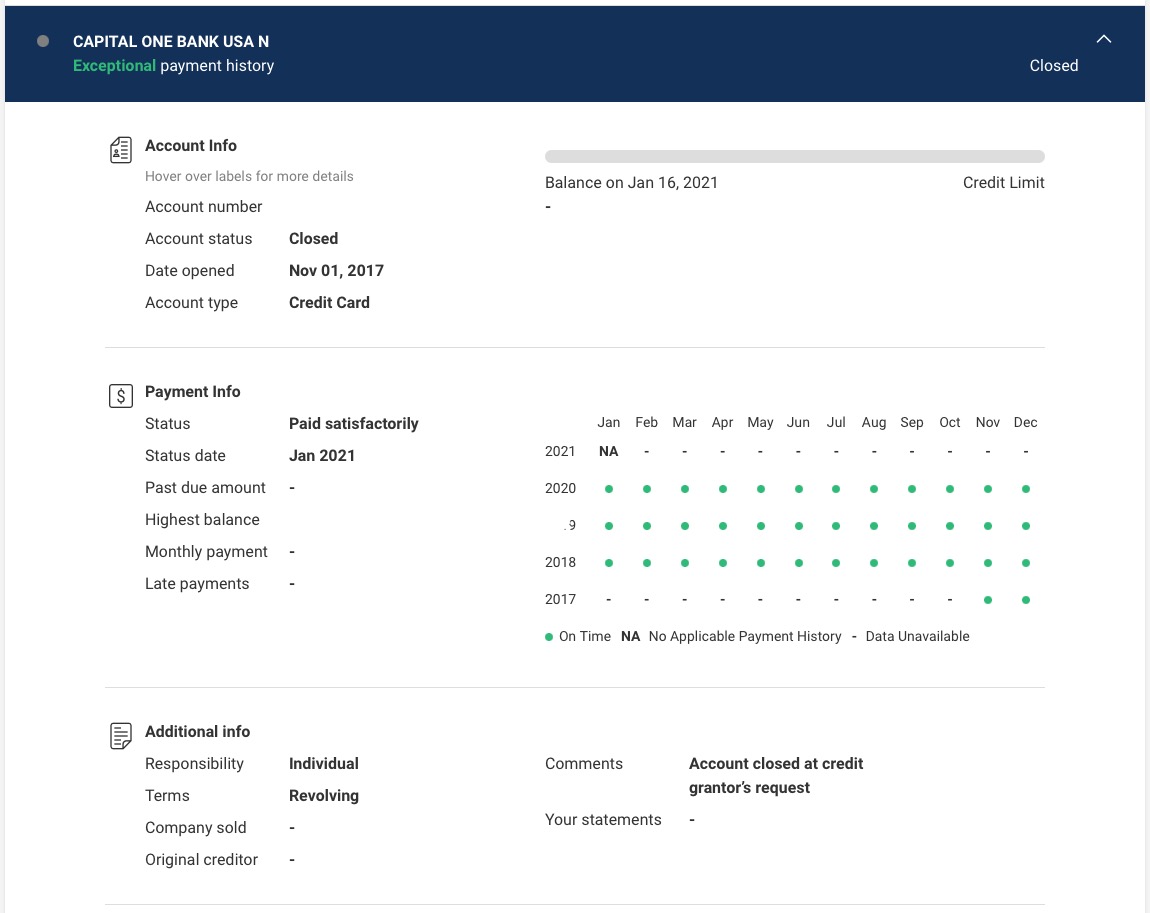The width and height of the screenshot is (1150, 913).
Task: Click the Hover over labels hint text
Action: click(249, 177)
